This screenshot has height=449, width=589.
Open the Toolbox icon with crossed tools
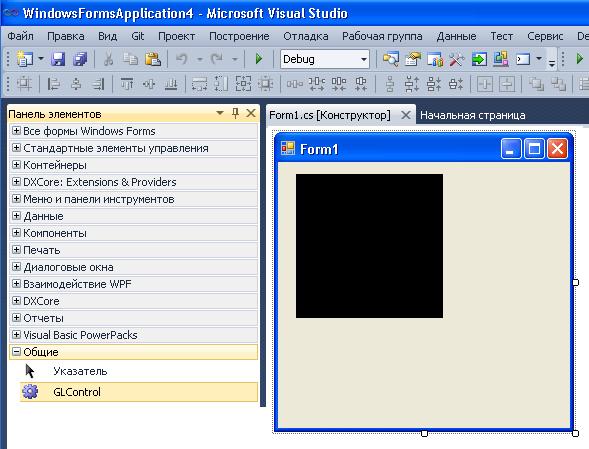(x=457, y=59)
